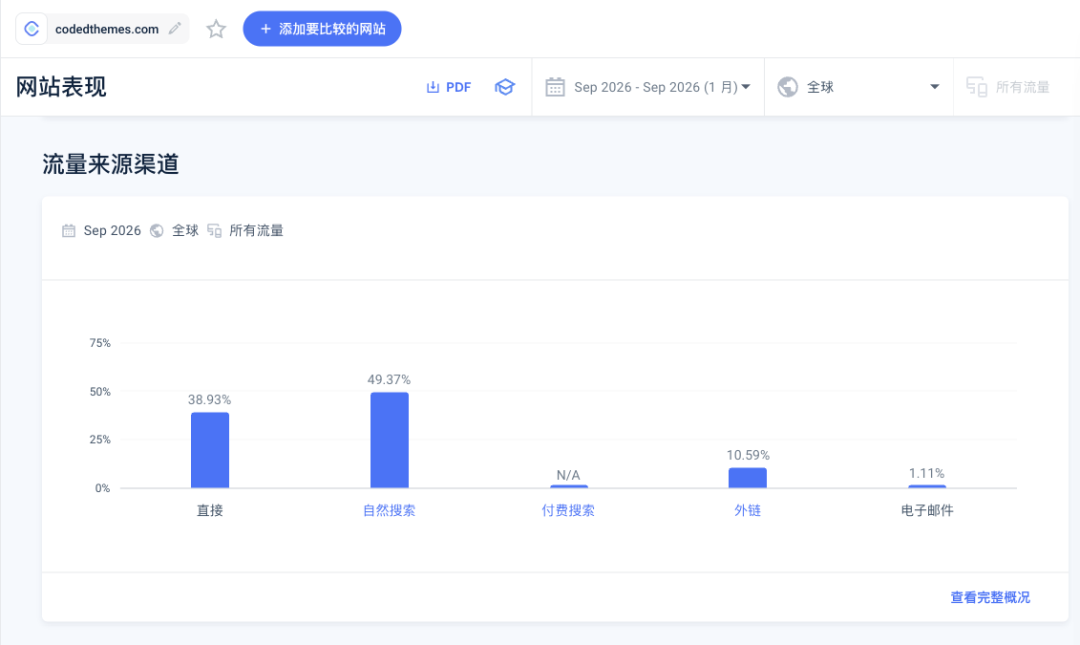
Task: Click small calendar icon in chart header
Action: coord(68,231)
